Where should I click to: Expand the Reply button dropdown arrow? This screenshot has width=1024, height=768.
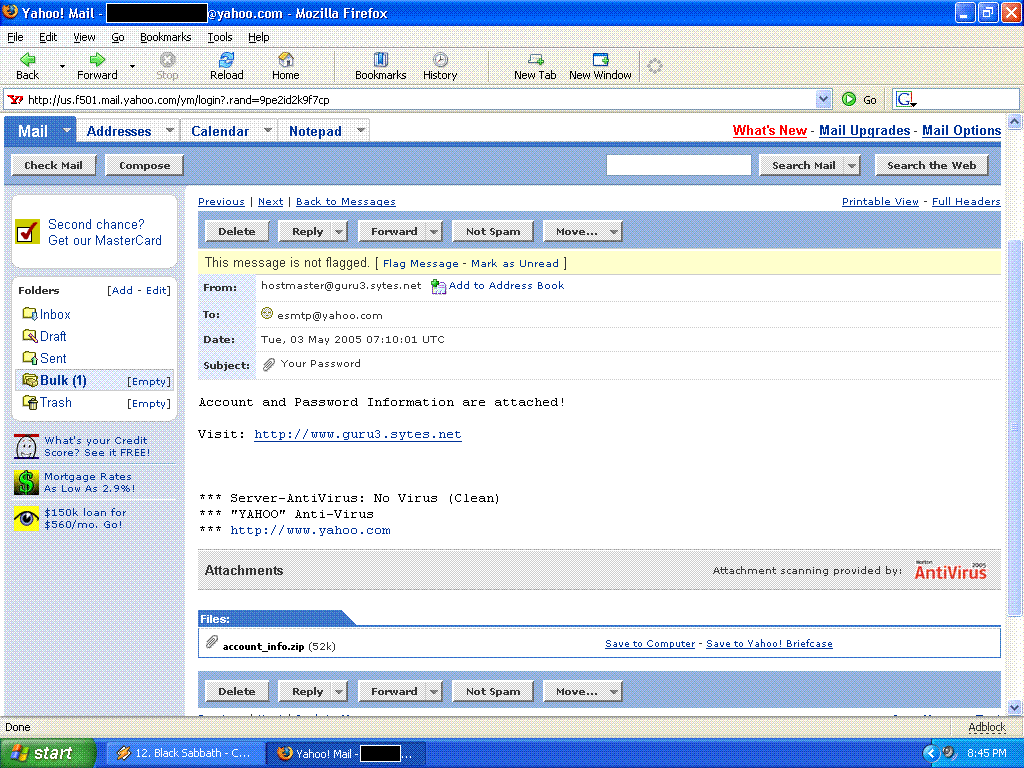pyautogui.click(x=340, y=231)
